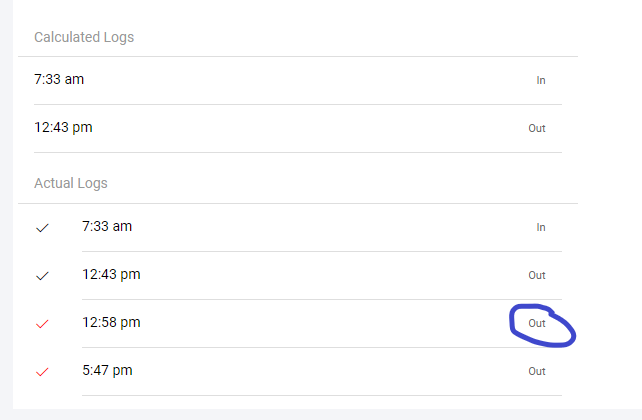
Task: Click the divider line below Actual Logs heading
Action: [x=298, y=204]
